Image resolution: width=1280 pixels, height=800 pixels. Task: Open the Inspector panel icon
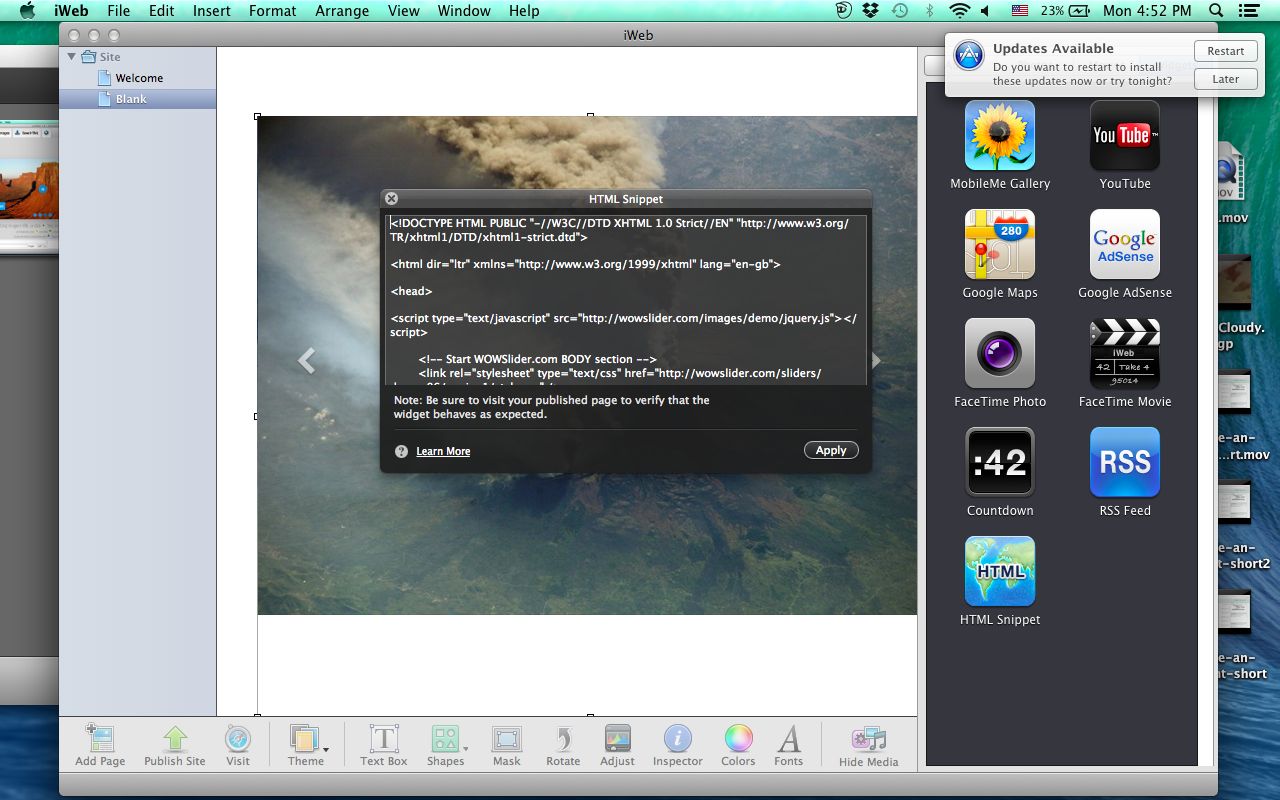pyautogui.click(x=678, y=738)
